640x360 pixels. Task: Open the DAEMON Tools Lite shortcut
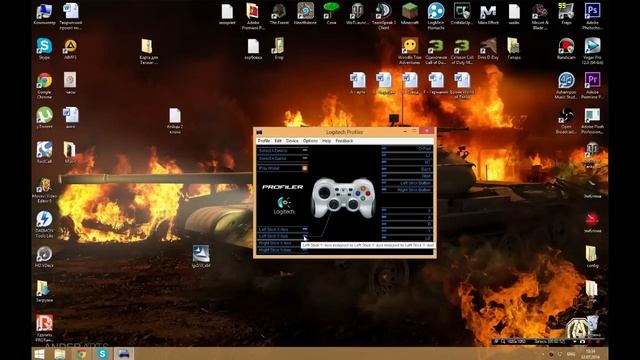[x=44, y=224]
